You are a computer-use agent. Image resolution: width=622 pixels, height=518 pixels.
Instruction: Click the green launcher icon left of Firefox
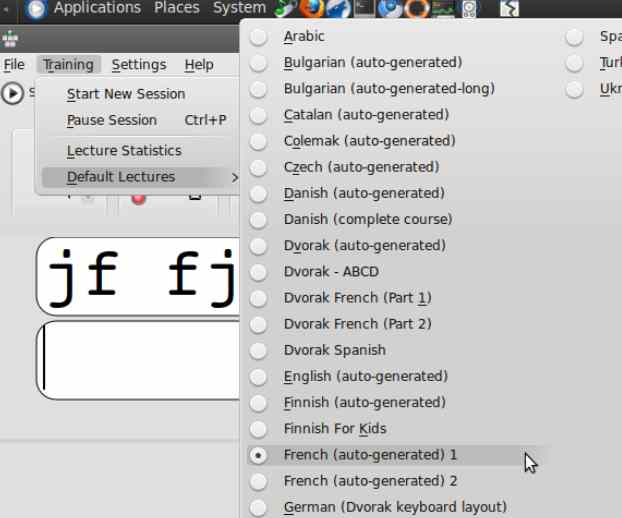tap(284, 8)
